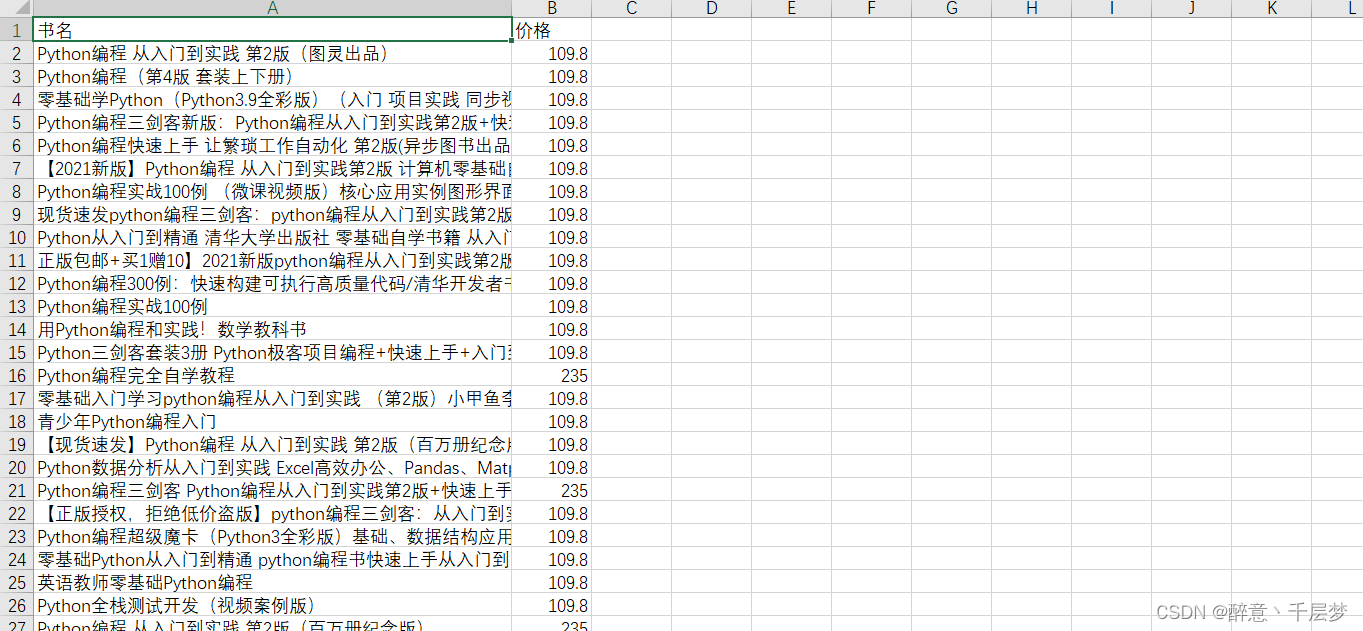Select column H header
The height and width of the screenshot is (631, 1363).
[1031, 8]
